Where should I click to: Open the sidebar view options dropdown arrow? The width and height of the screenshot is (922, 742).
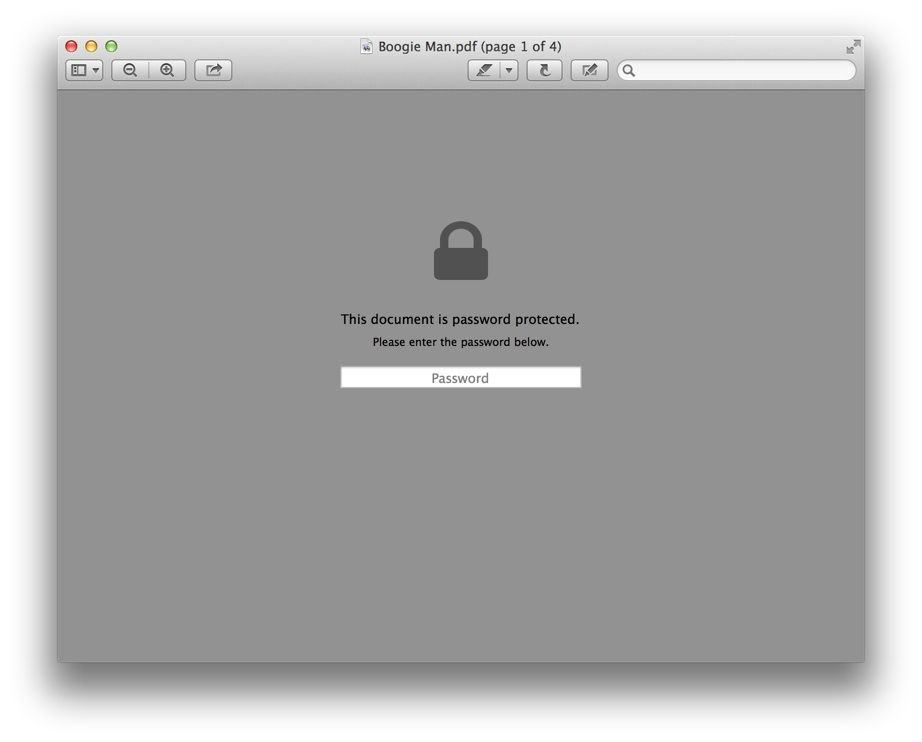coord(96,71)
